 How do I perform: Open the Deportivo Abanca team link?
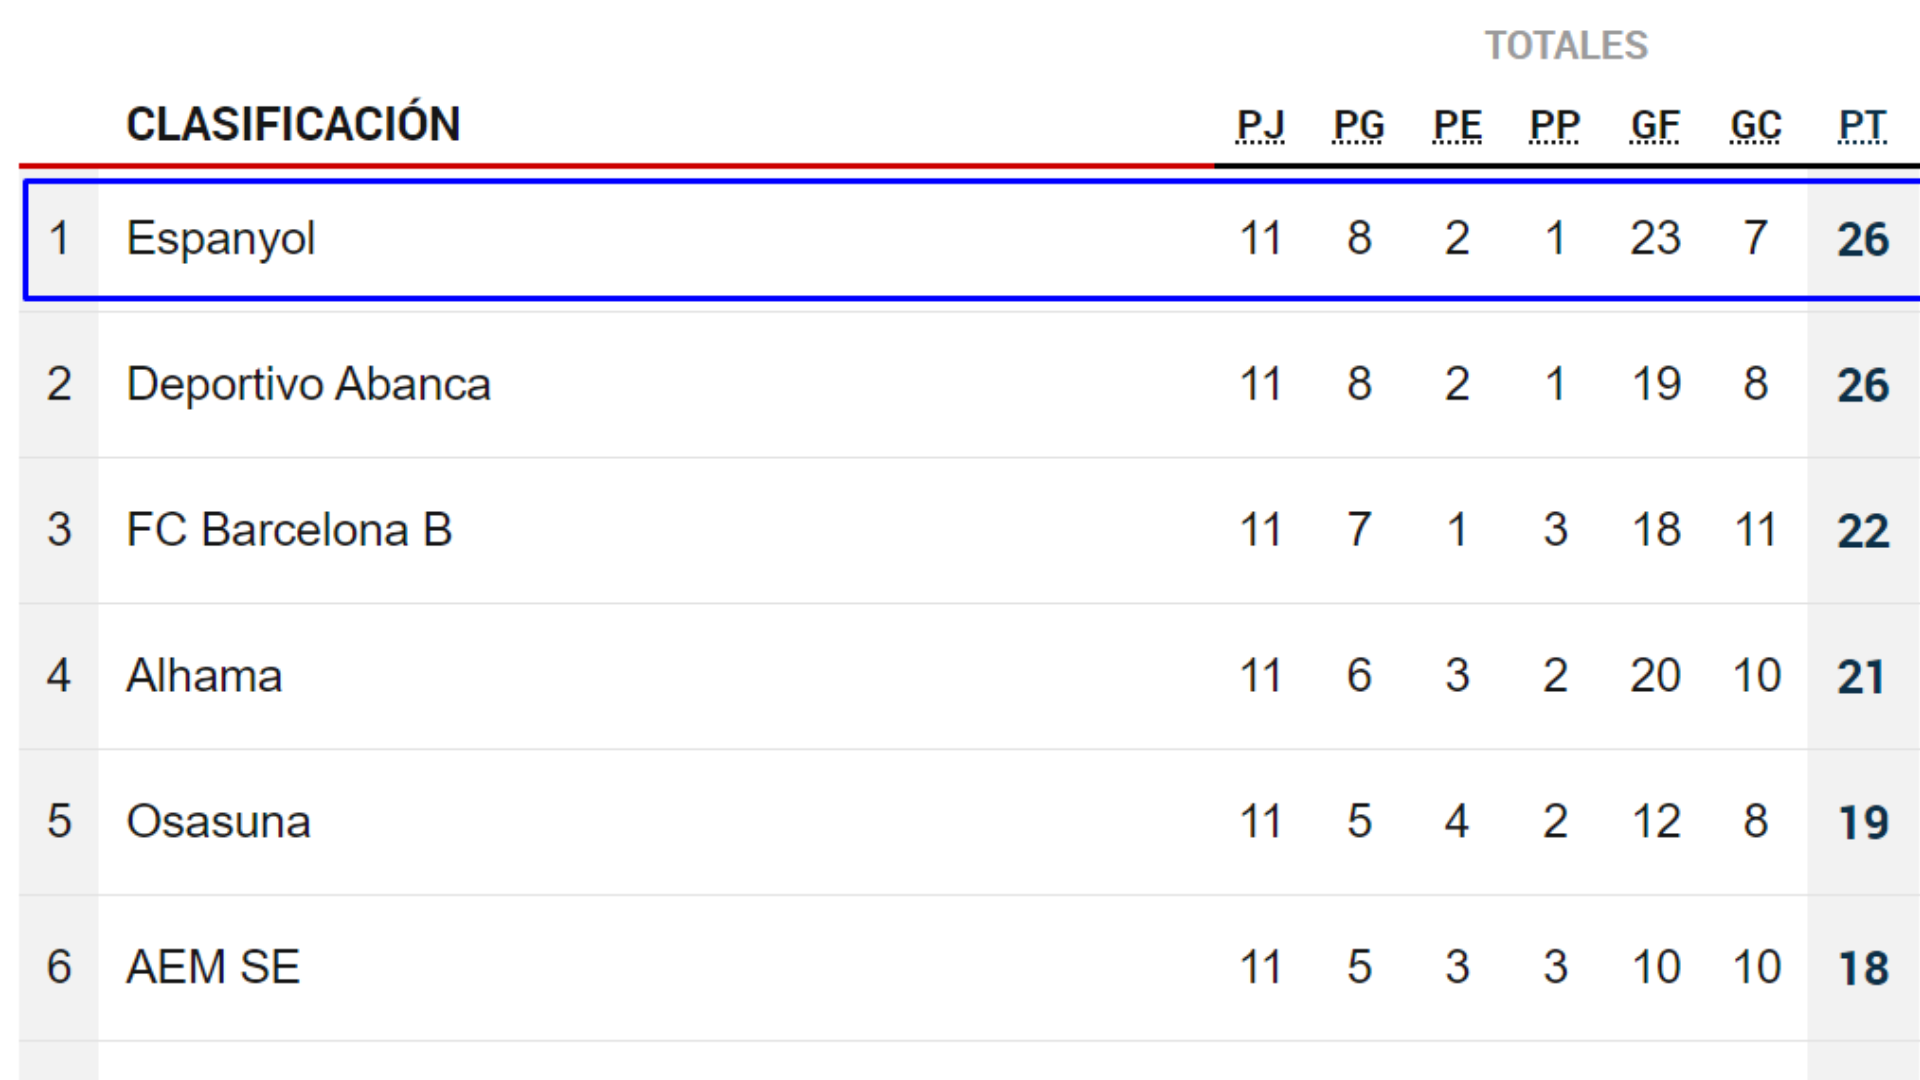pos(308,383)
